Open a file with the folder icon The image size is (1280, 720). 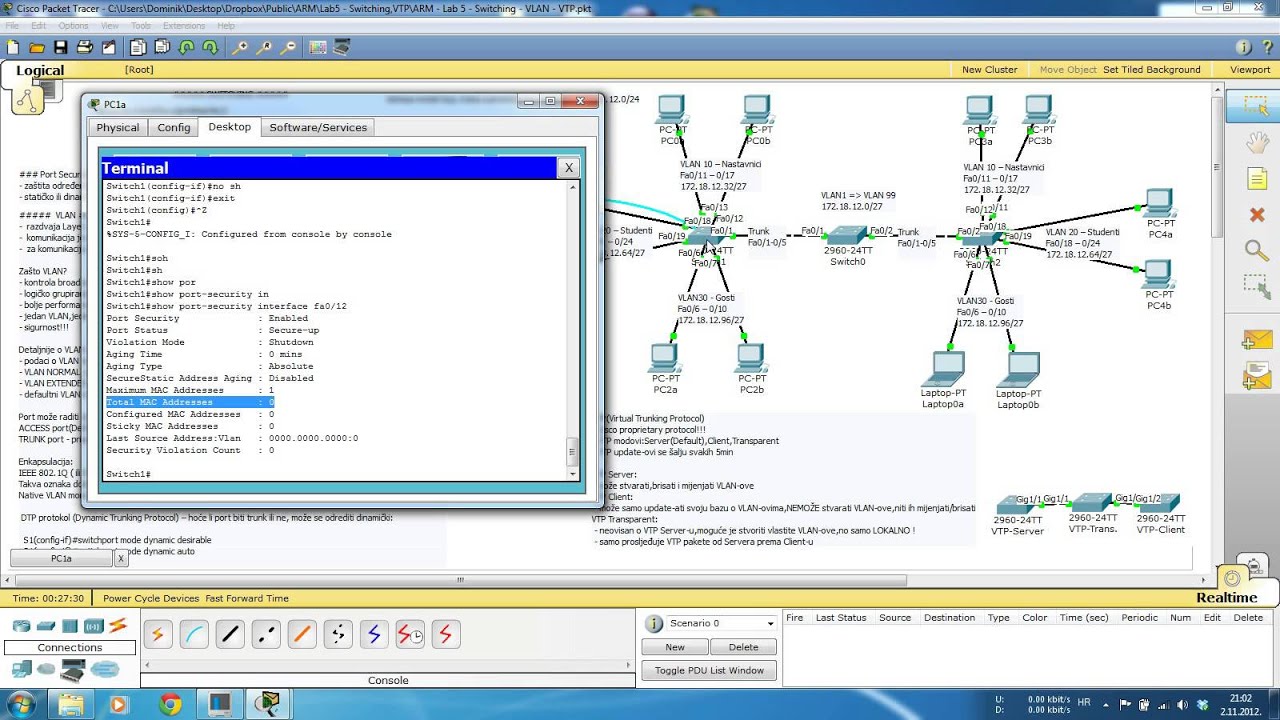(x=37, y=47)
